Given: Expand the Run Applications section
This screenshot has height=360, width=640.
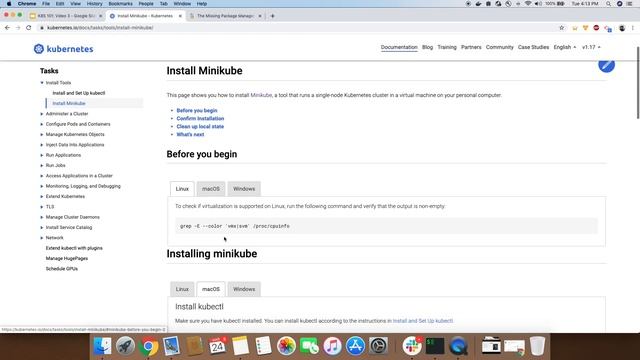Looking at the screenshot, I should pos(42,155).
